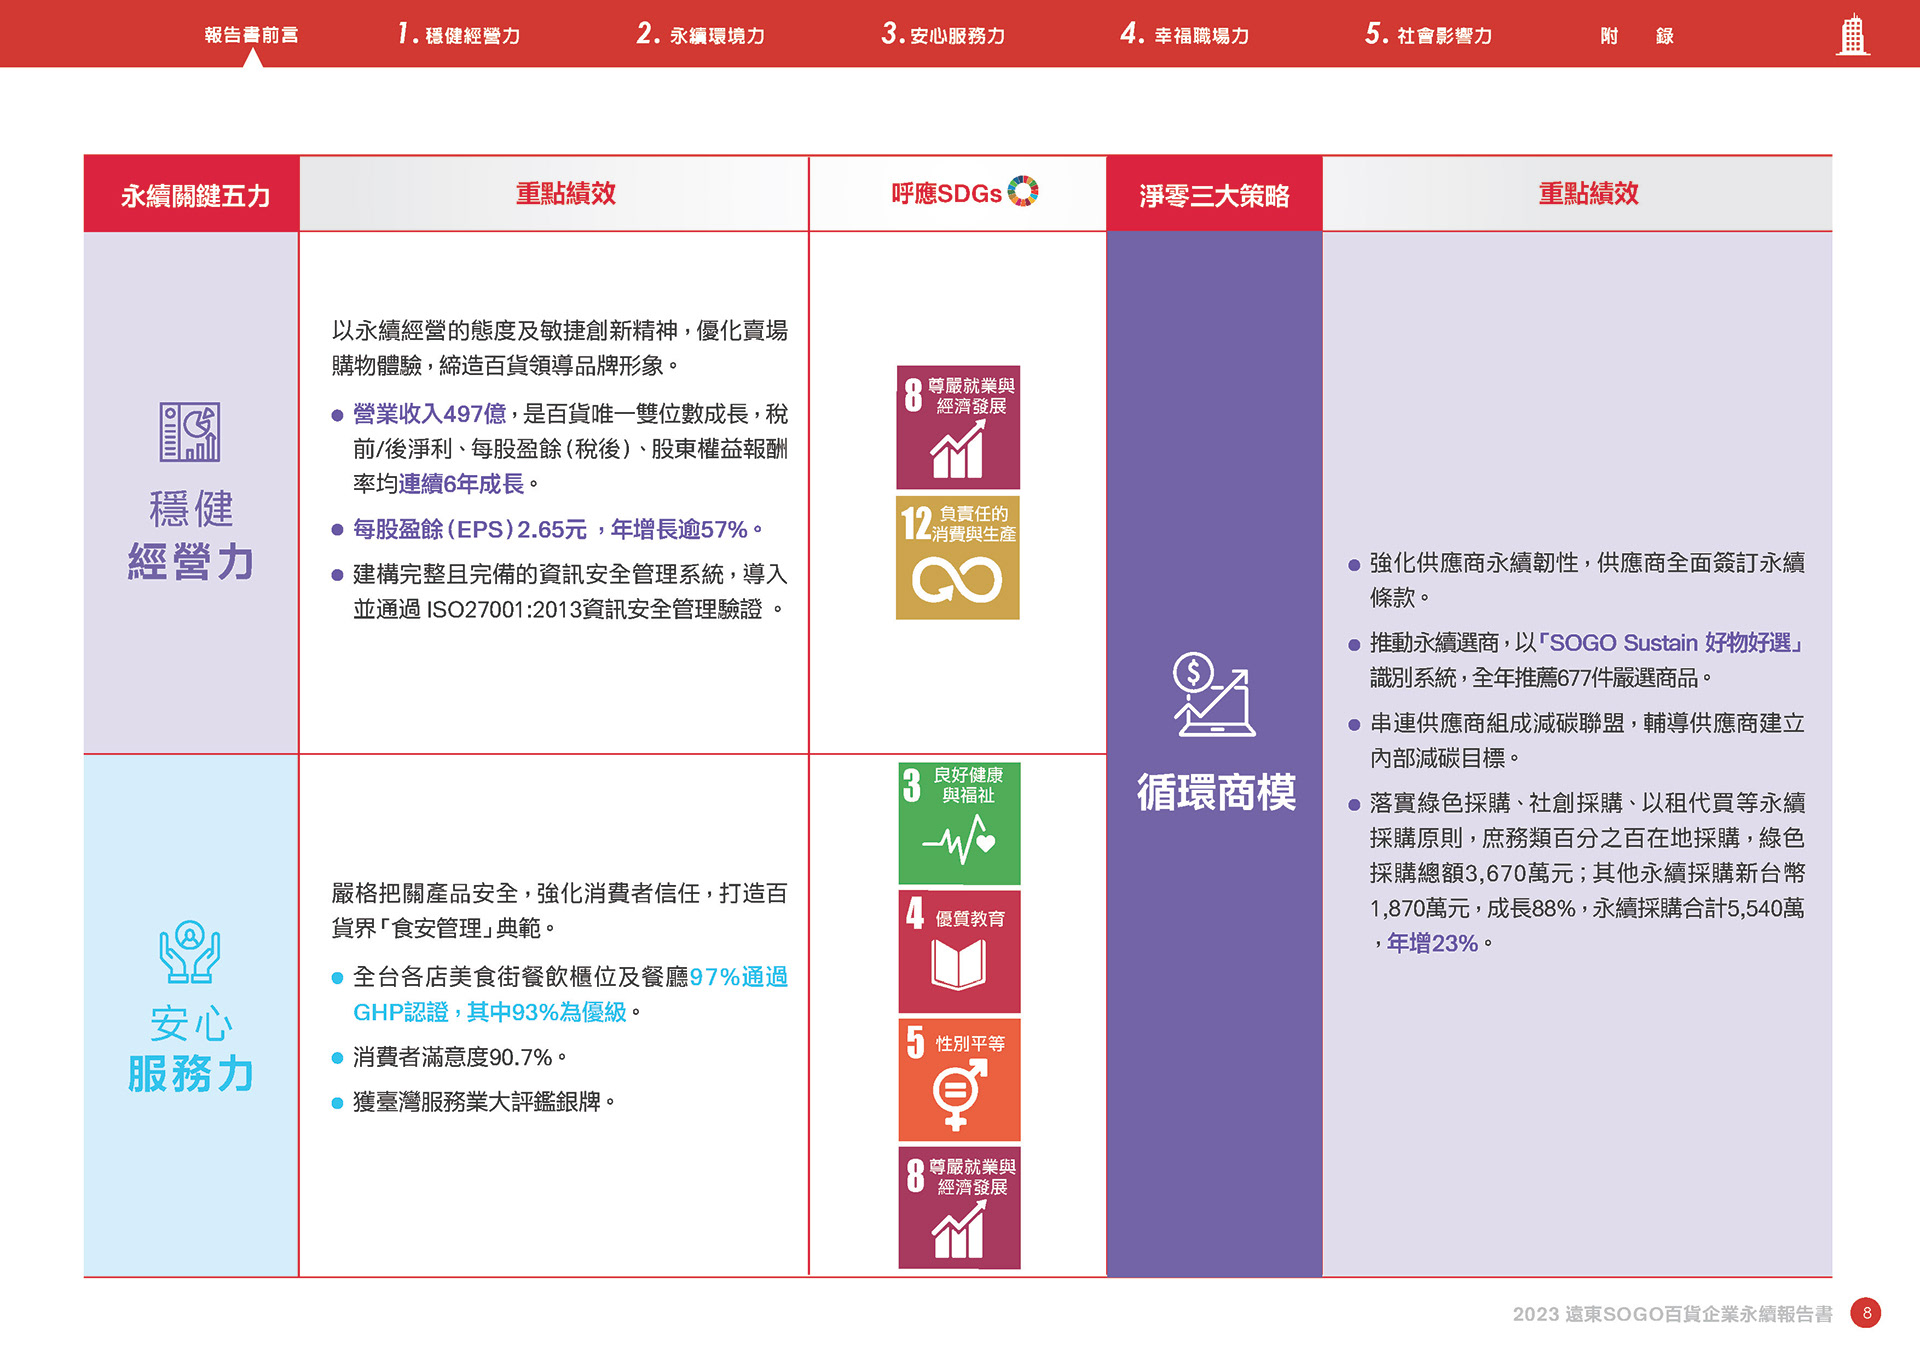Click the building home icon in header
The image size is (1920, 1358).
click(x=1852, y=35)
